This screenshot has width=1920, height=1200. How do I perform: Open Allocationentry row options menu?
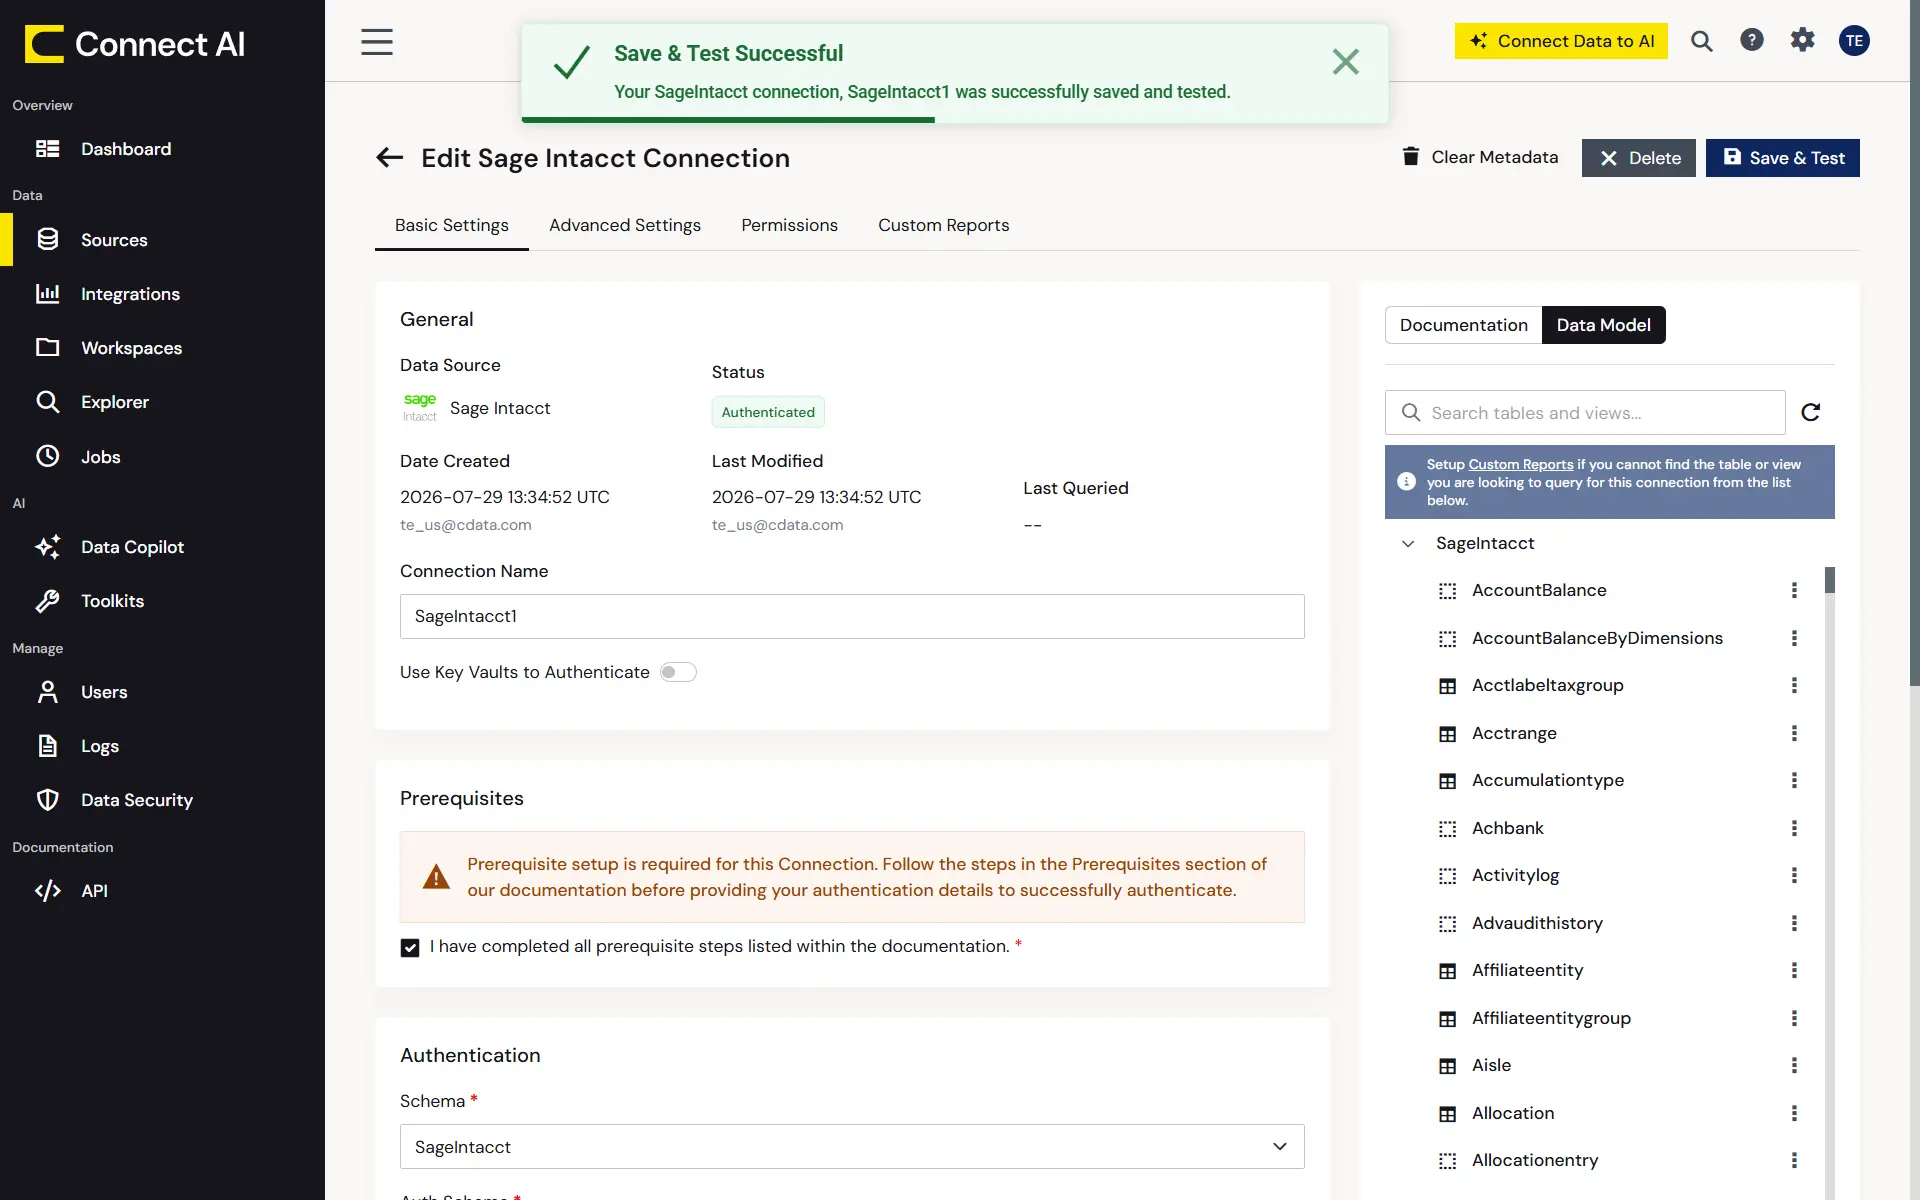click(x=1794, y=1160)
